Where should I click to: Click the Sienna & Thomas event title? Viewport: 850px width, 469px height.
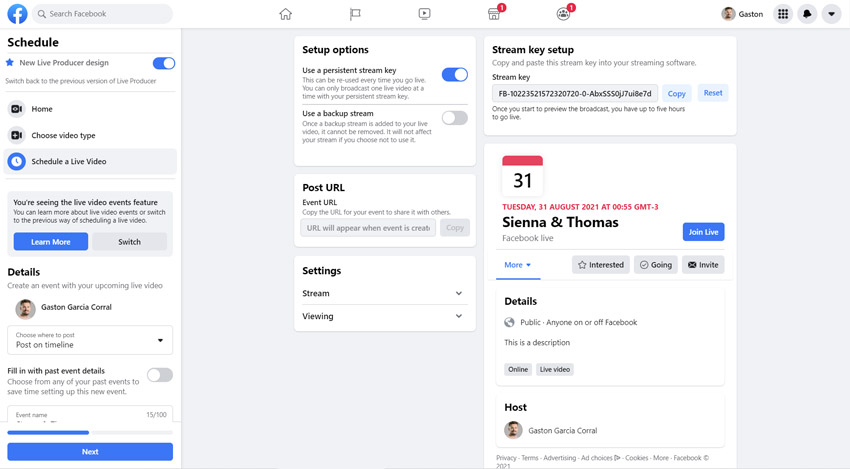560,222
